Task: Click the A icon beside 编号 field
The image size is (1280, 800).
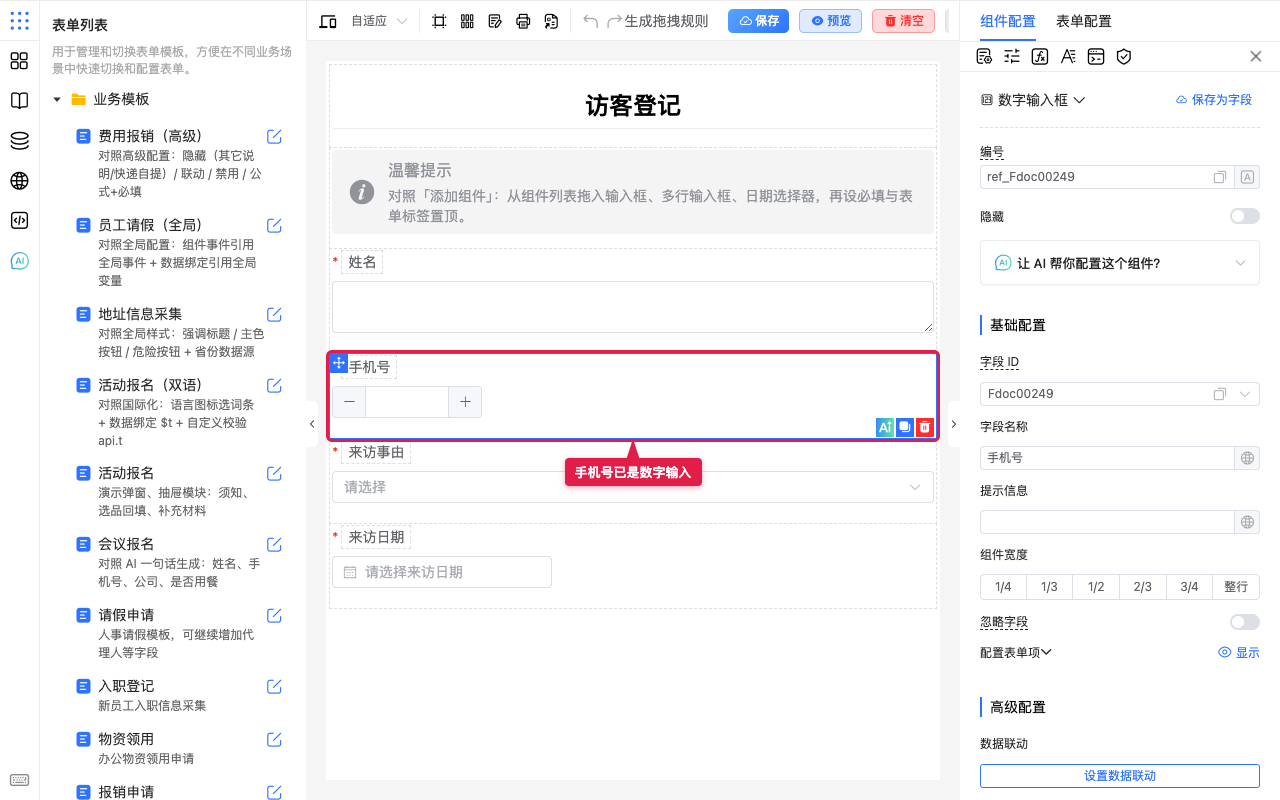Action: coord(1248,177)
